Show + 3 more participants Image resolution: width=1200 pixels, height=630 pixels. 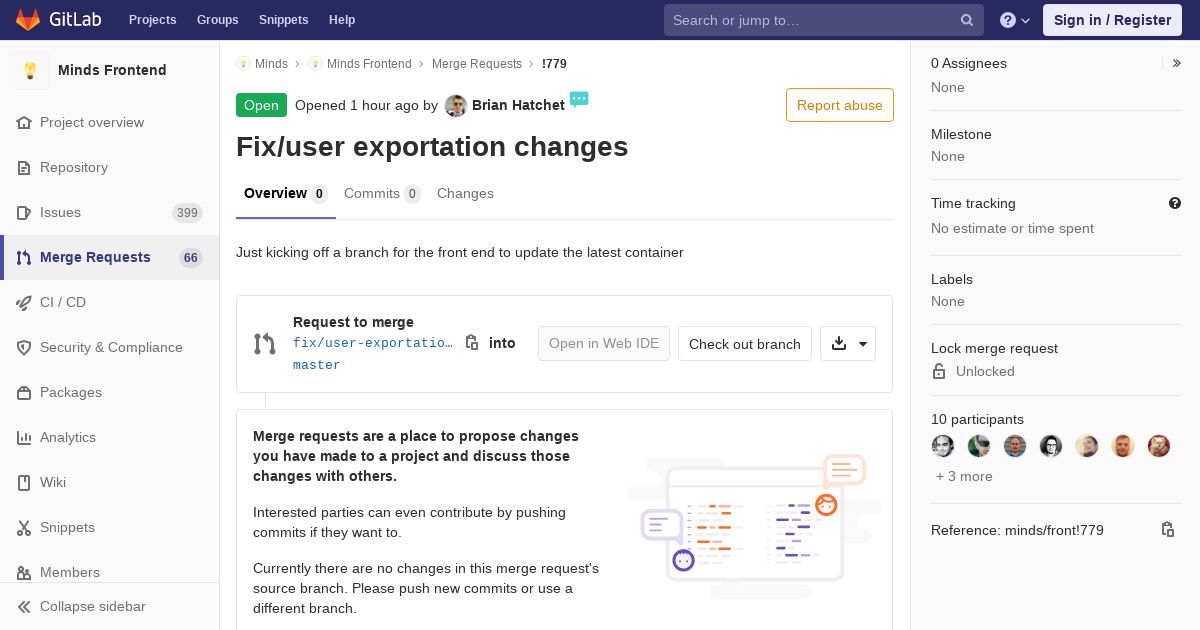tap(964, 476)
